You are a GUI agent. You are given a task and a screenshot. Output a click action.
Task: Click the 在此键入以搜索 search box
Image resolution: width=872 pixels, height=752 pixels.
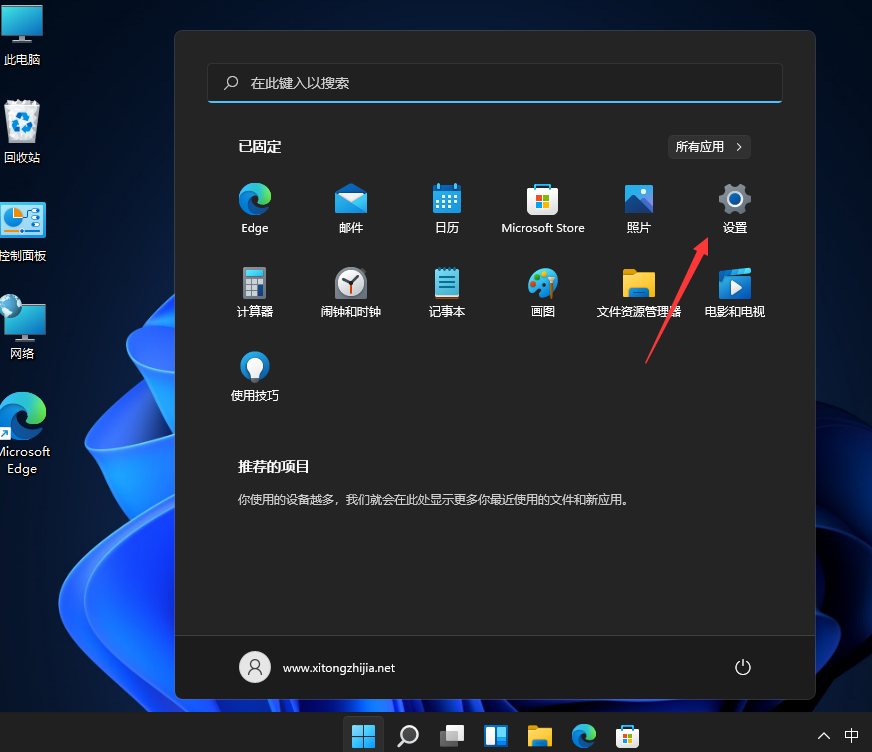494,83
